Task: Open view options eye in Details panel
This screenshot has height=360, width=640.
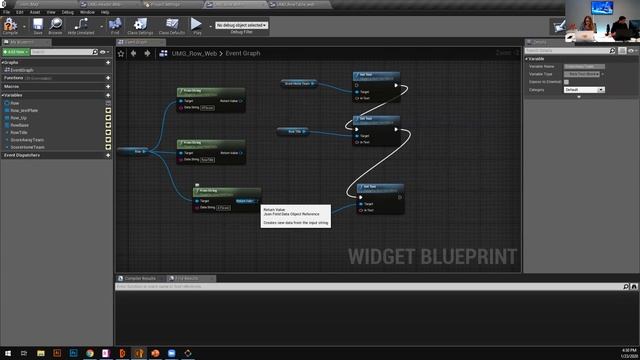Action: point(632,51)
